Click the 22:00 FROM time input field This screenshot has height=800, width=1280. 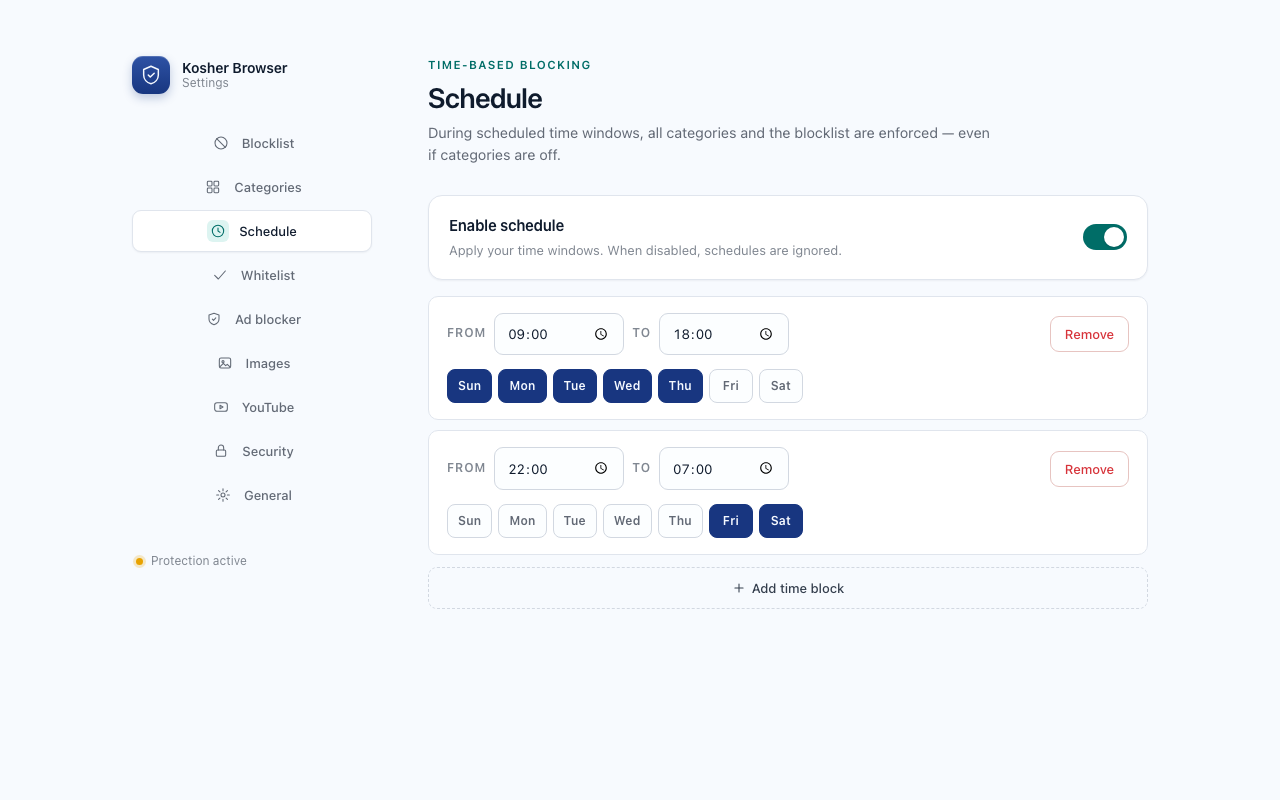559,468
